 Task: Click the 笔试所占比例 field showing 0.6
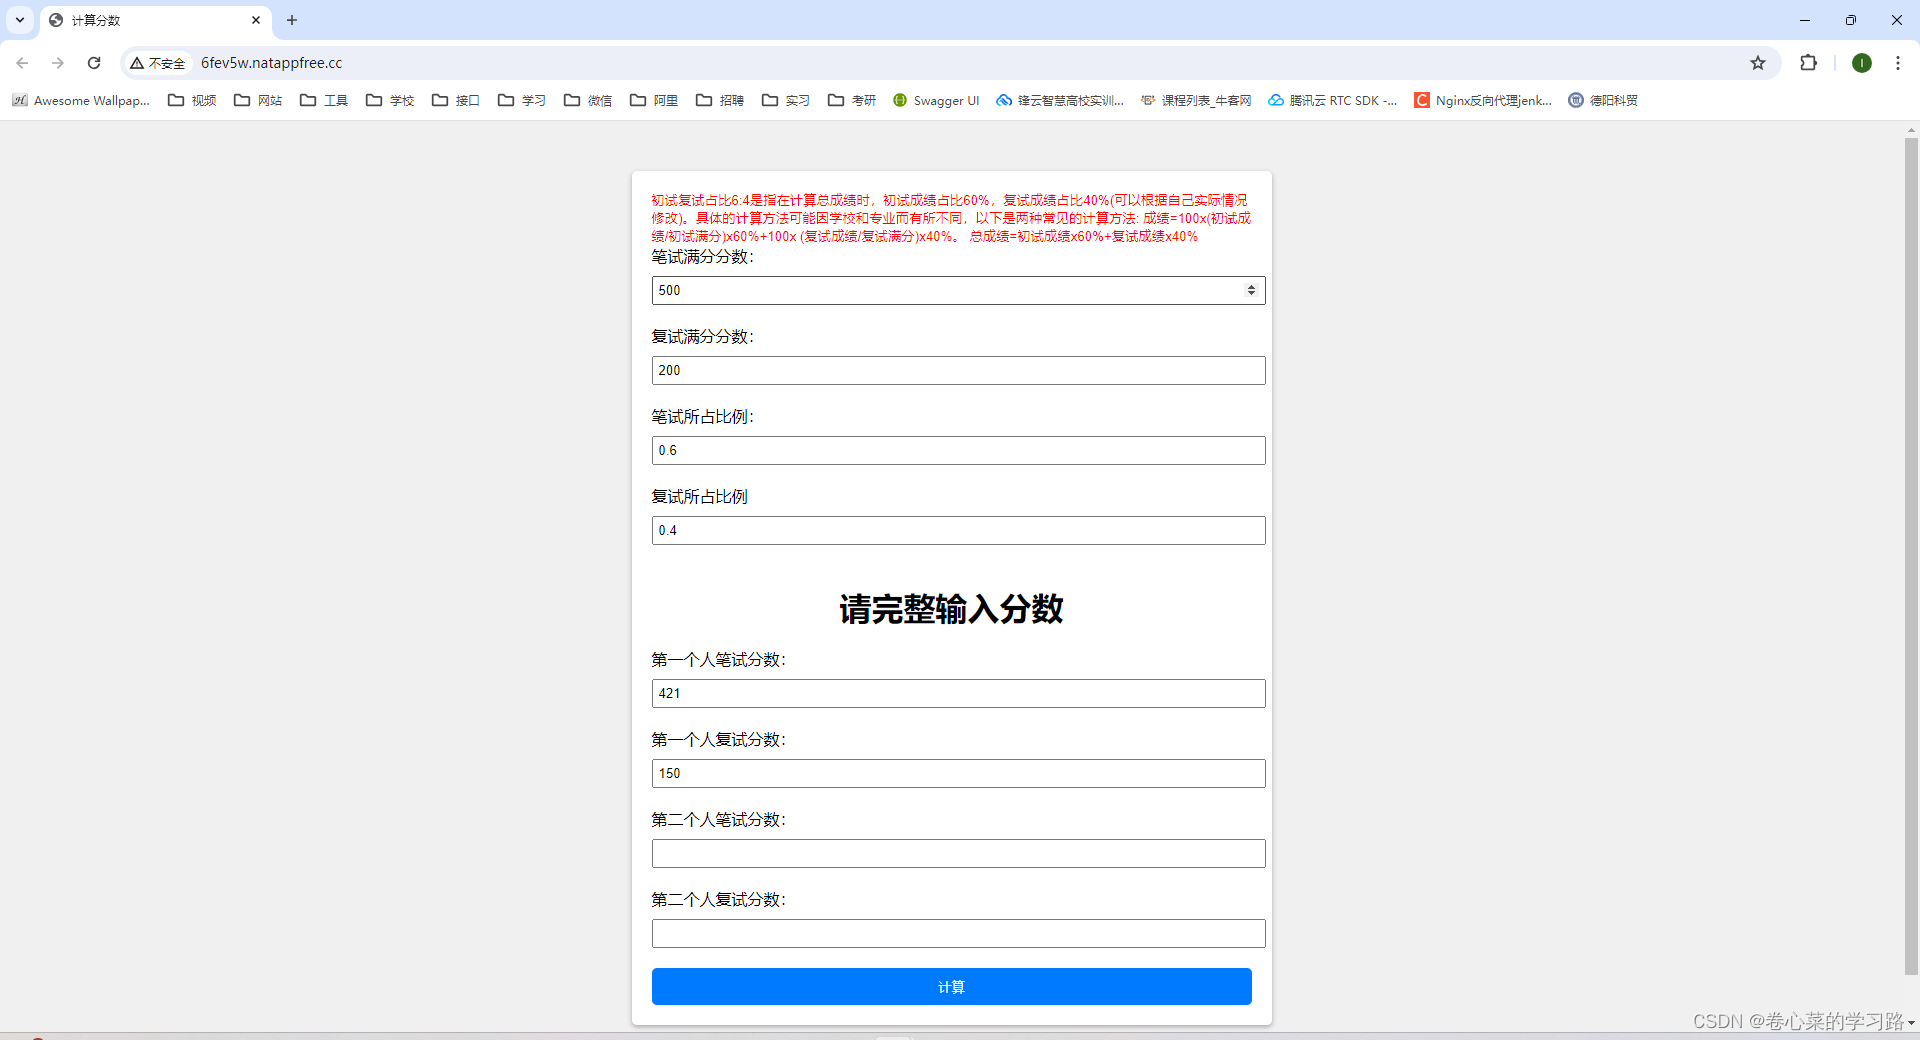tap(958, 450)
